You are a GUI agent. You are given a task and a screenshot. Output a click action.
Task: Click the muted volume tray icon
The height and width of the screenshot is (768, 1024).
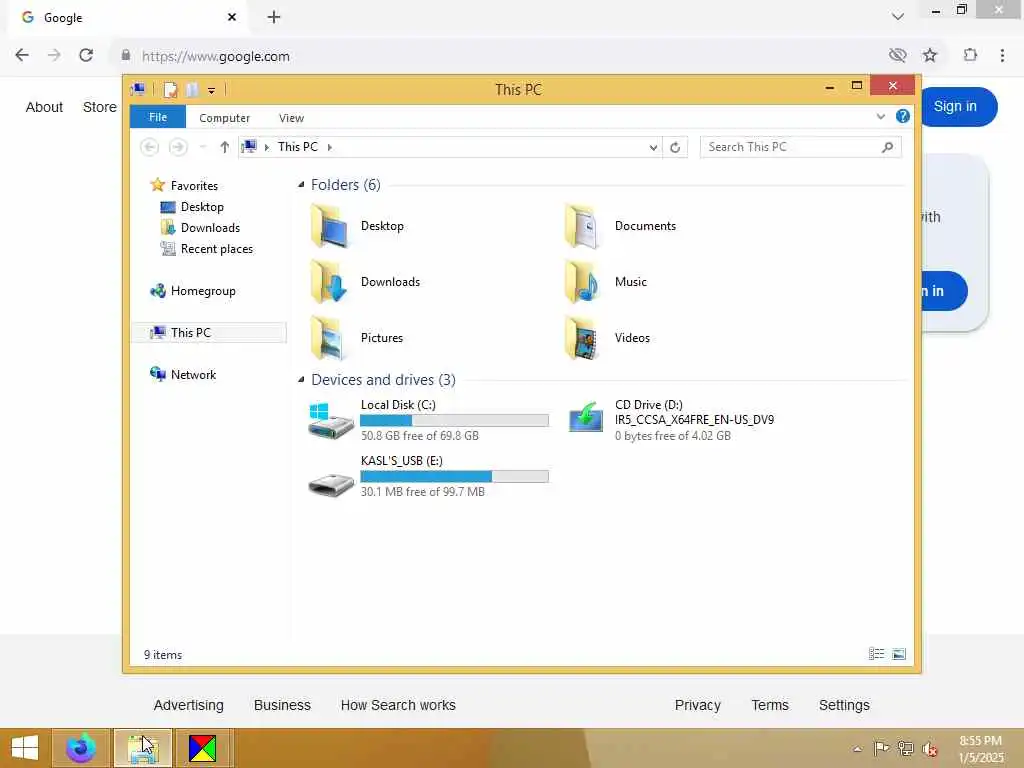click(x=929, y=749)
